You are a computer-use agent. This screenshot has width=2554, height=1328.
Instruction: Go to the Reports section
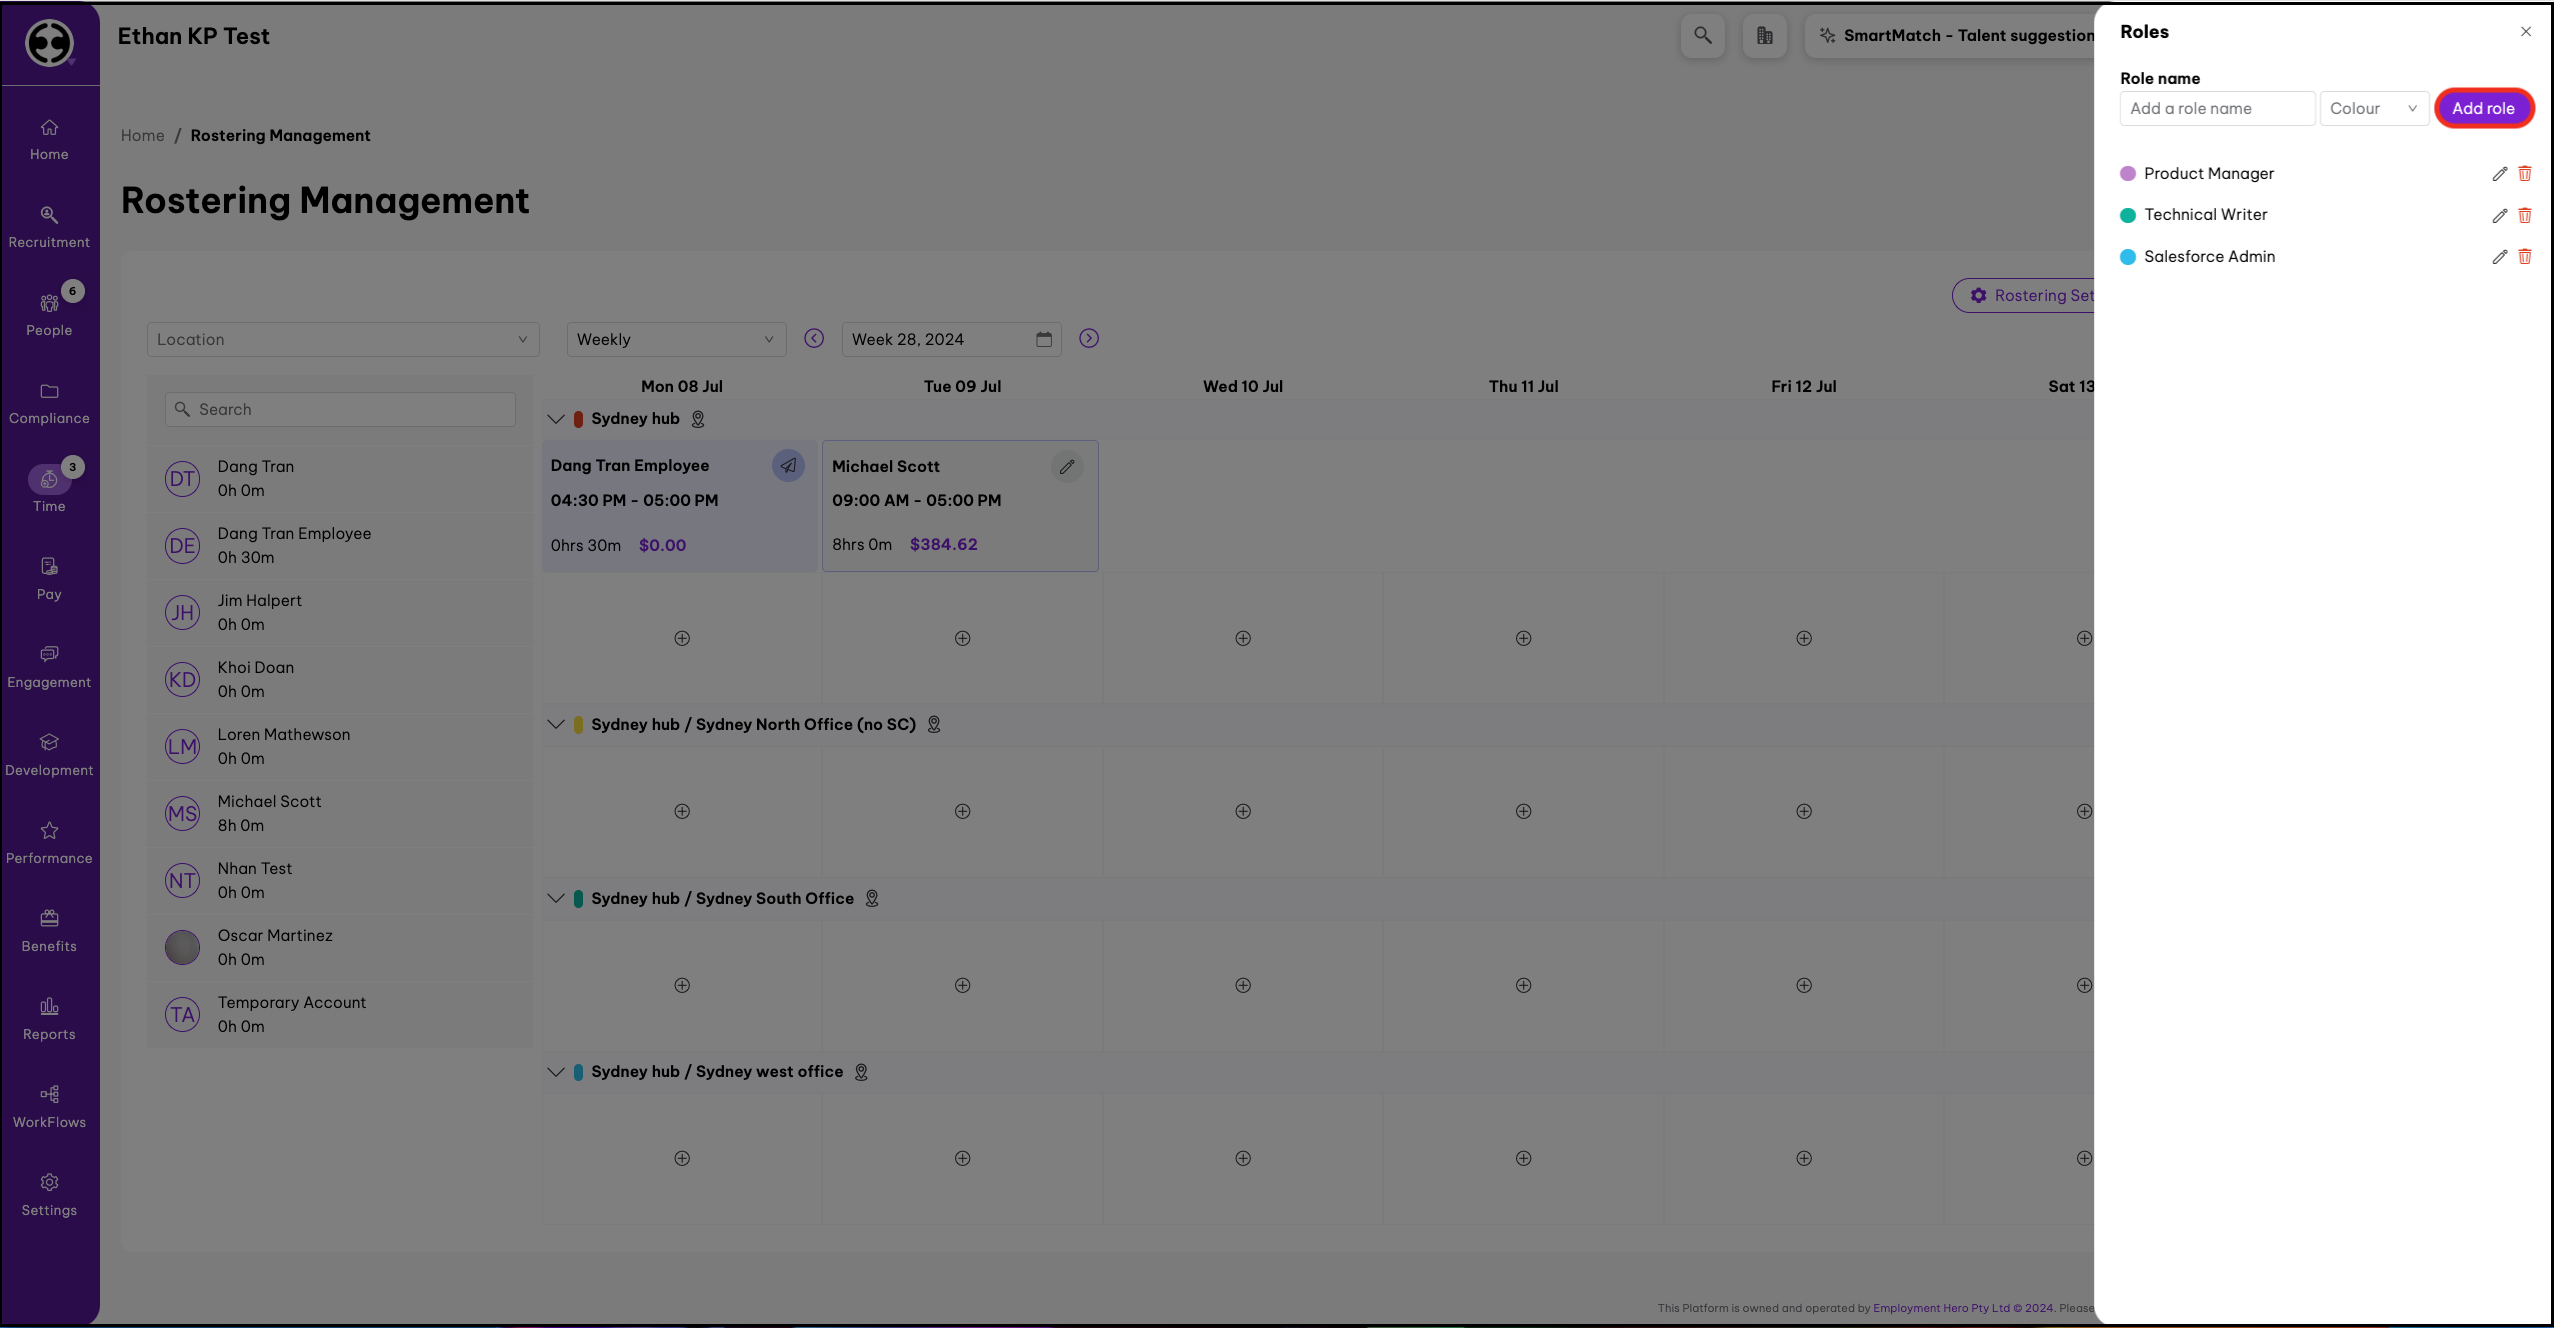point(49,1019)
